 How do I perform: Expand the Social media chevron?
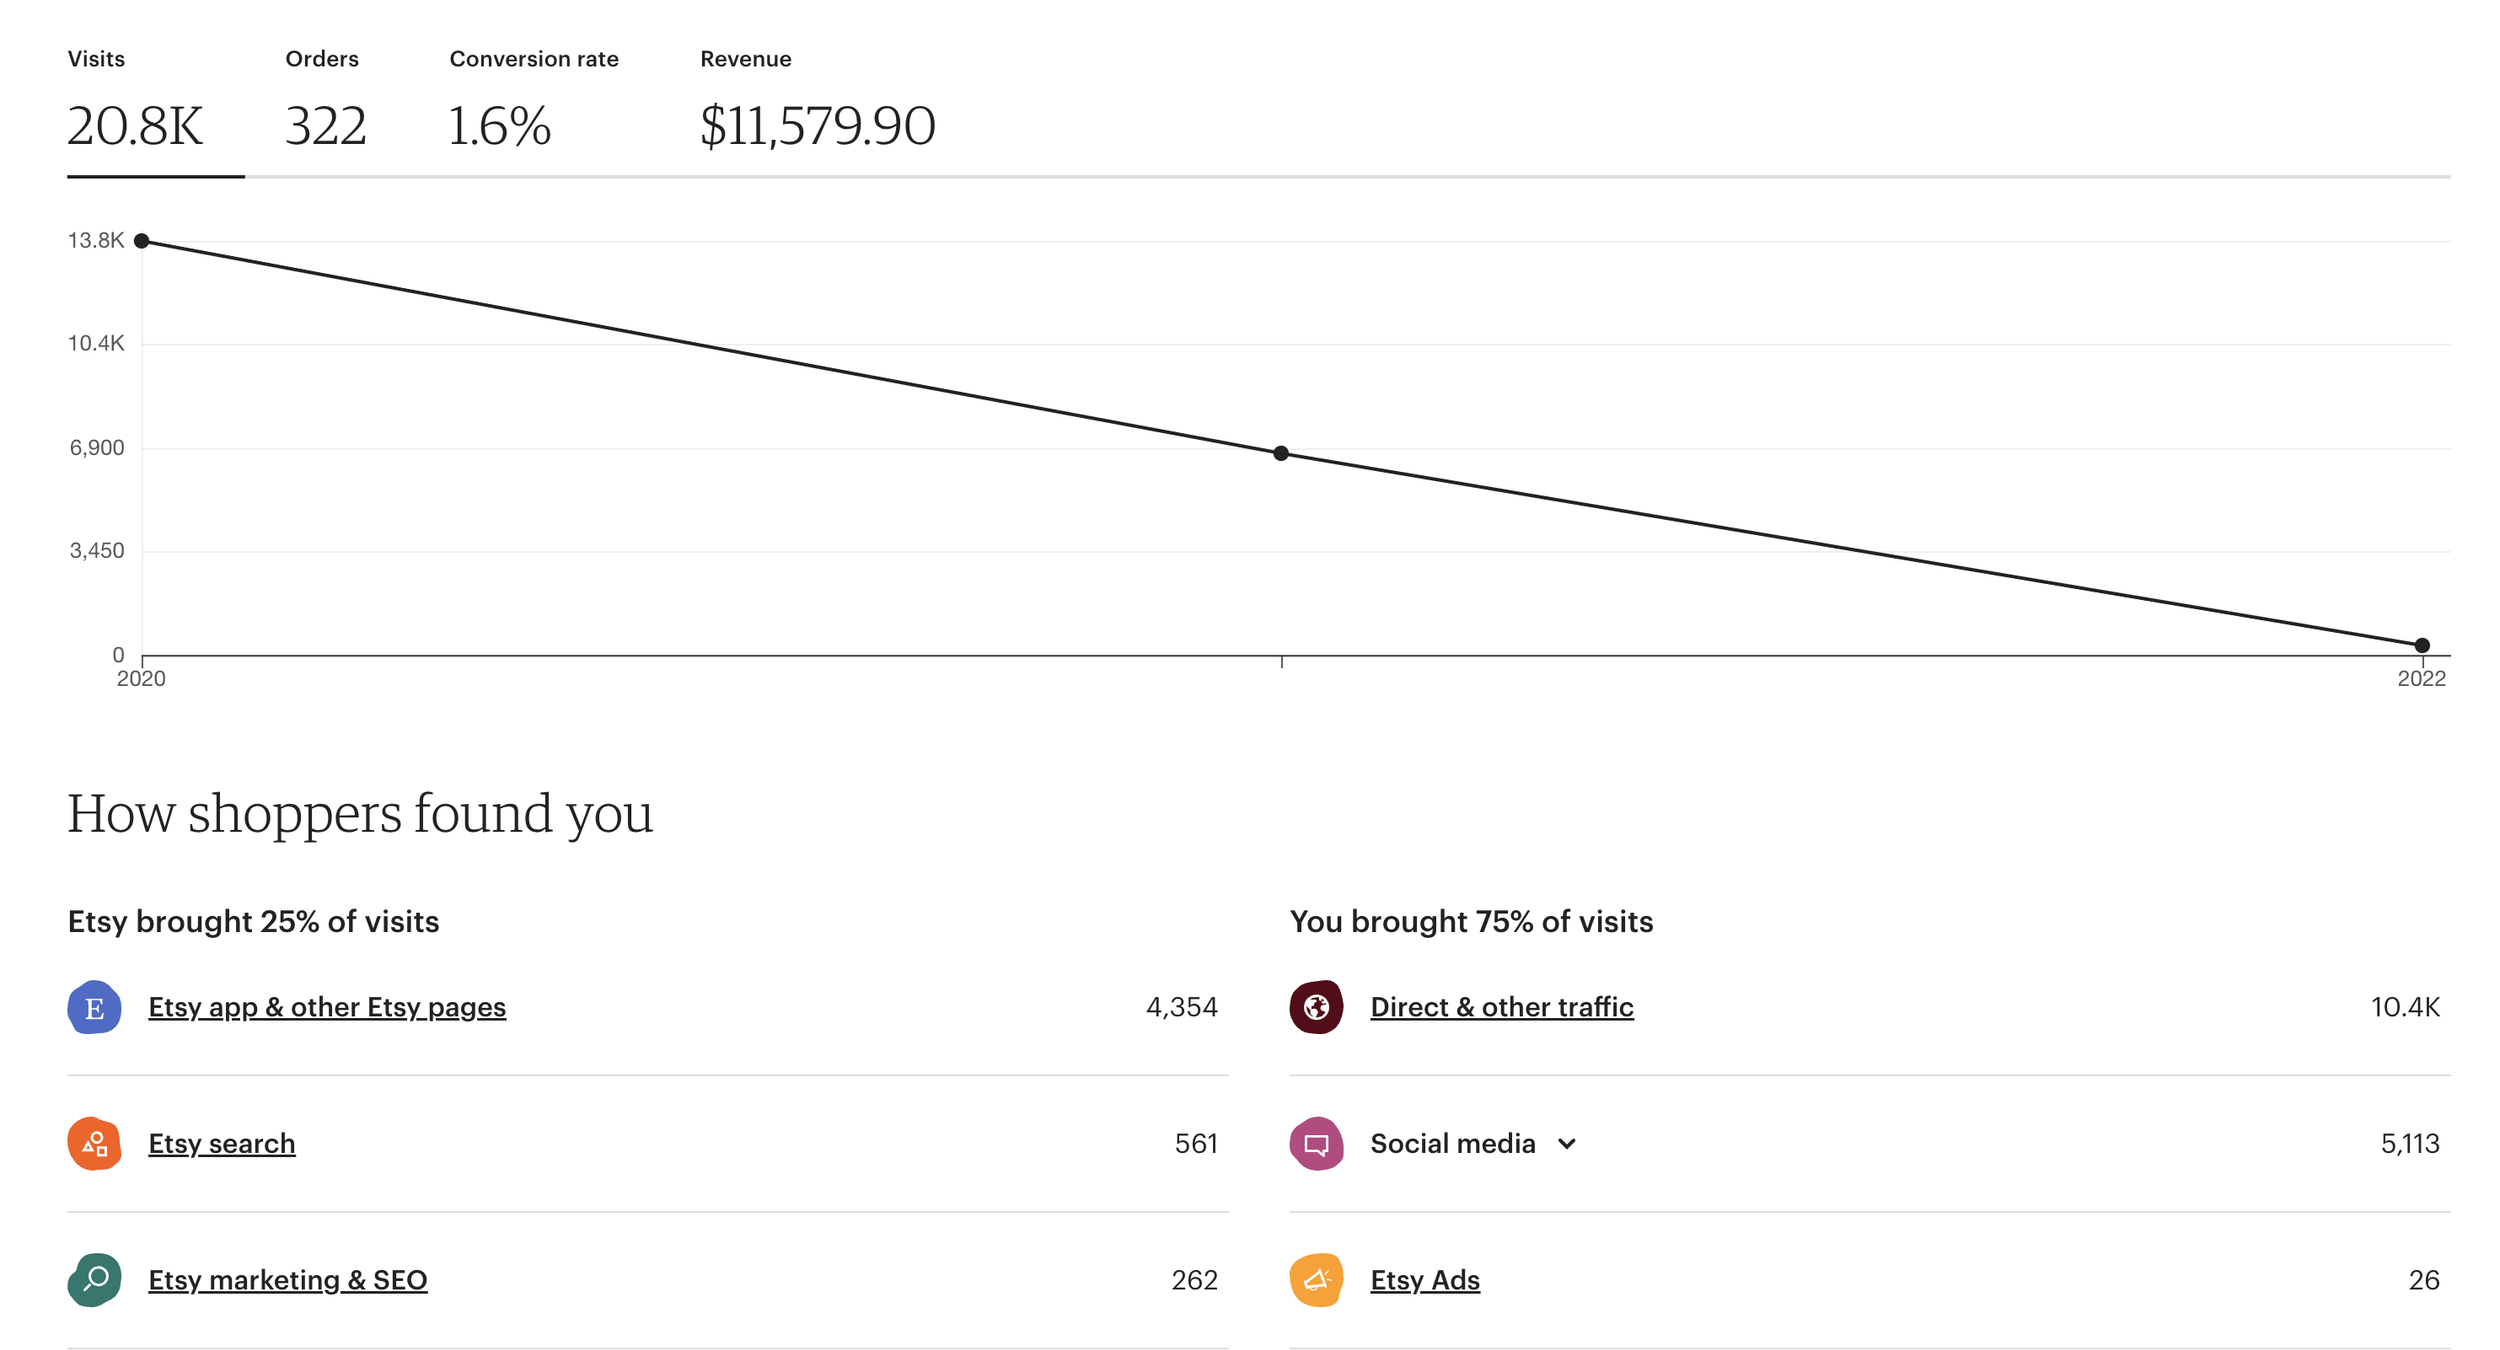coord(1567,1144)
